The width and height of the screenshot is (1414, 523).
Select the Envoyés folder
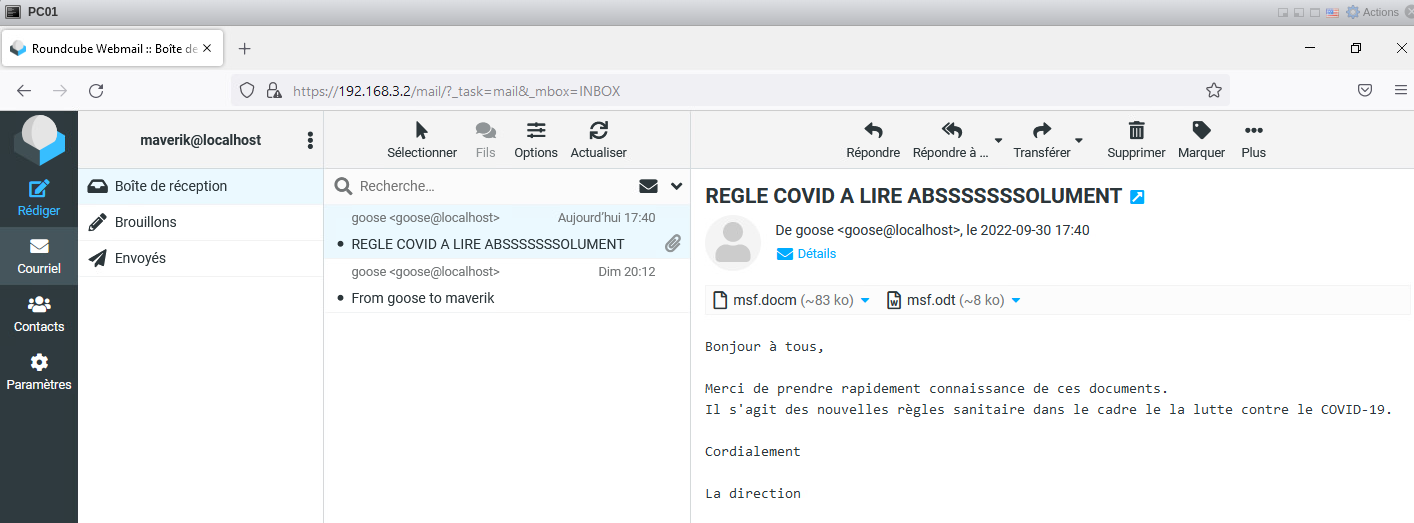point(140,258)
